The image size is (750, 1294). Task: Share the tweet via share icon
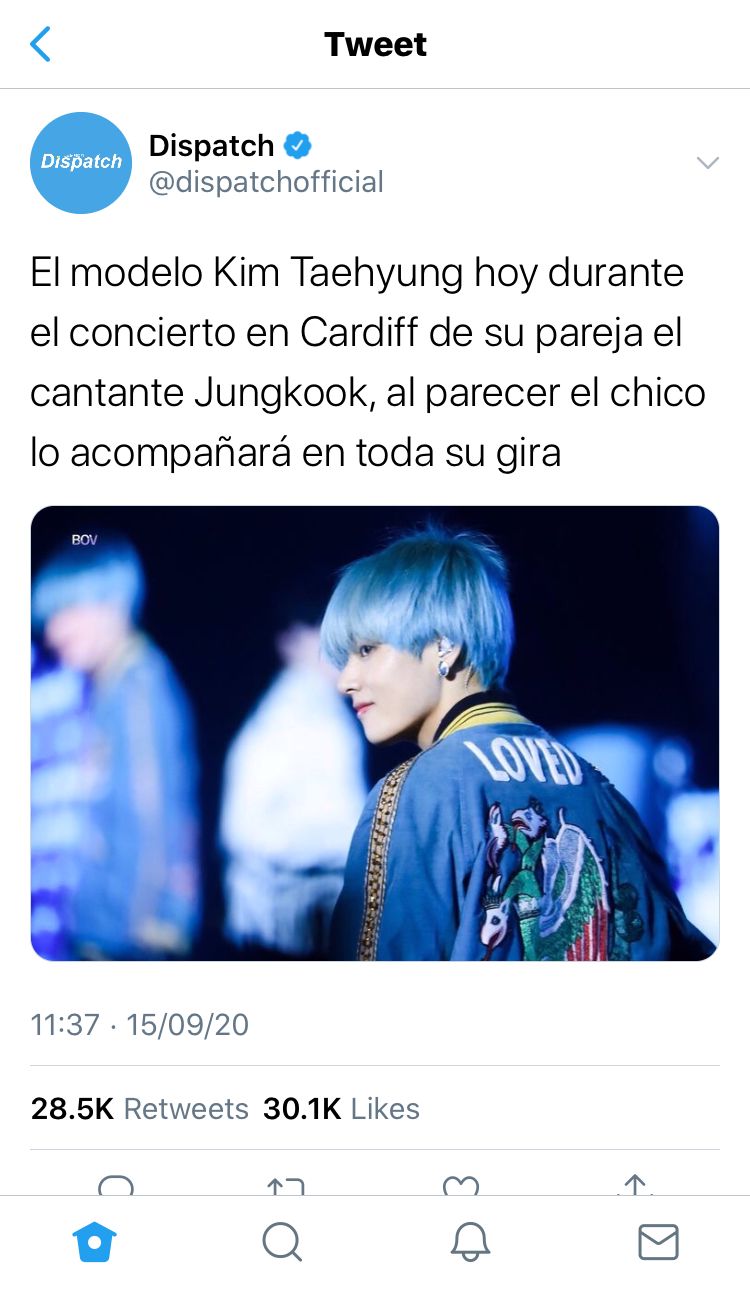tap(635, 1185)
